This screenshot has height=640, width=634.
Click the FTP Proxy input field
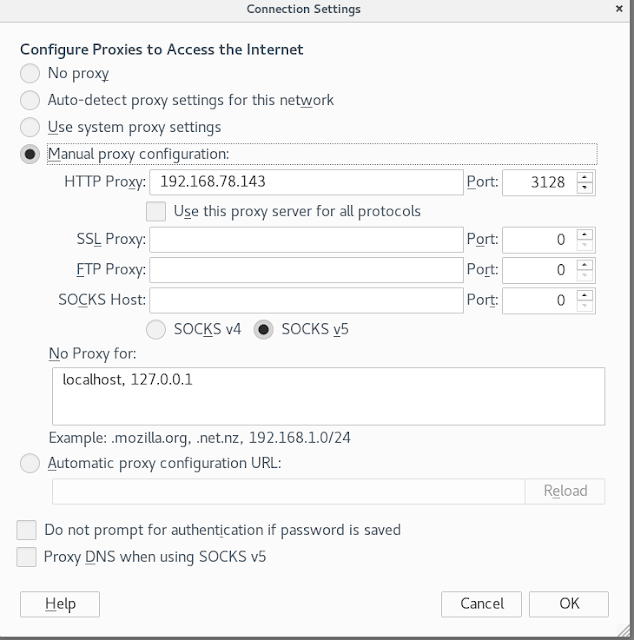[x=306, y=270]
